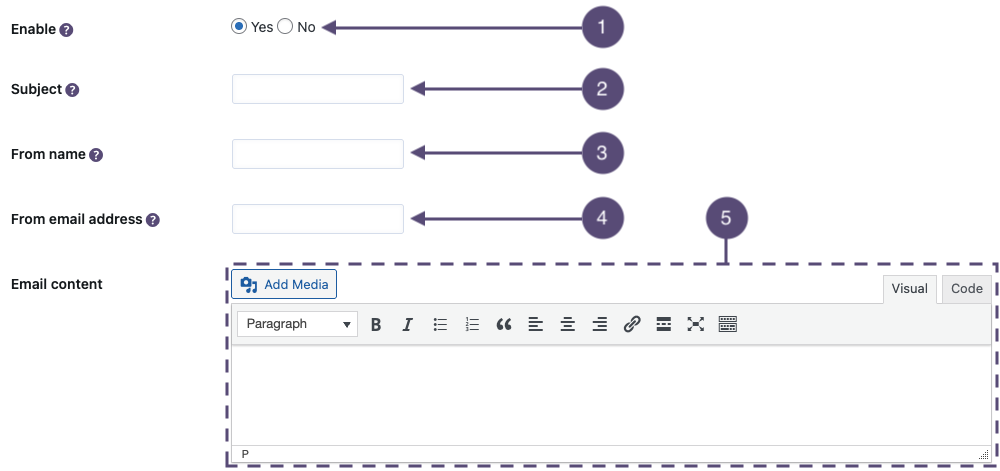
Task: Click the Add Media button
Action: (285, 285)
